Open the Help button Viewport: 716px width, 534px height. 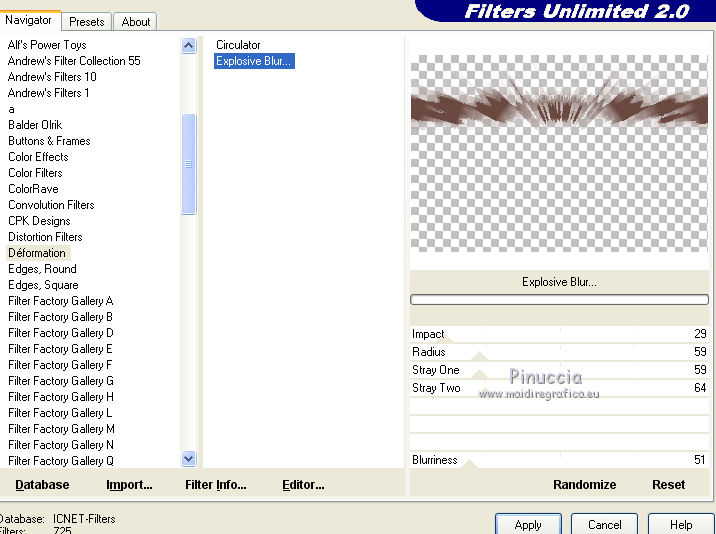tap(681, 524)
